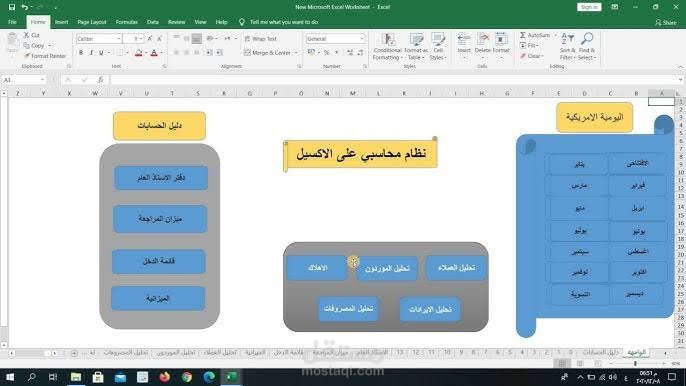The height and width of the screenshot is (386, 686).
Task: Open the Merge & Center dropdown arrow
Action: click(x=297, y=53)
